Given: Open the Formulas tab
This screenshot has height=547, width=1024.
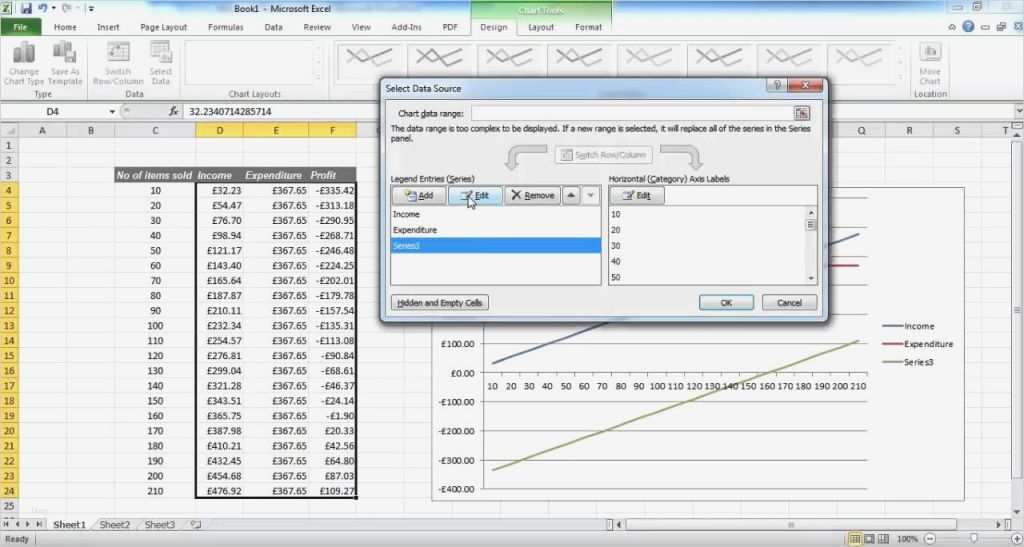Looking at the screenshot, I should pyautogui.click(x=225, y=27).
